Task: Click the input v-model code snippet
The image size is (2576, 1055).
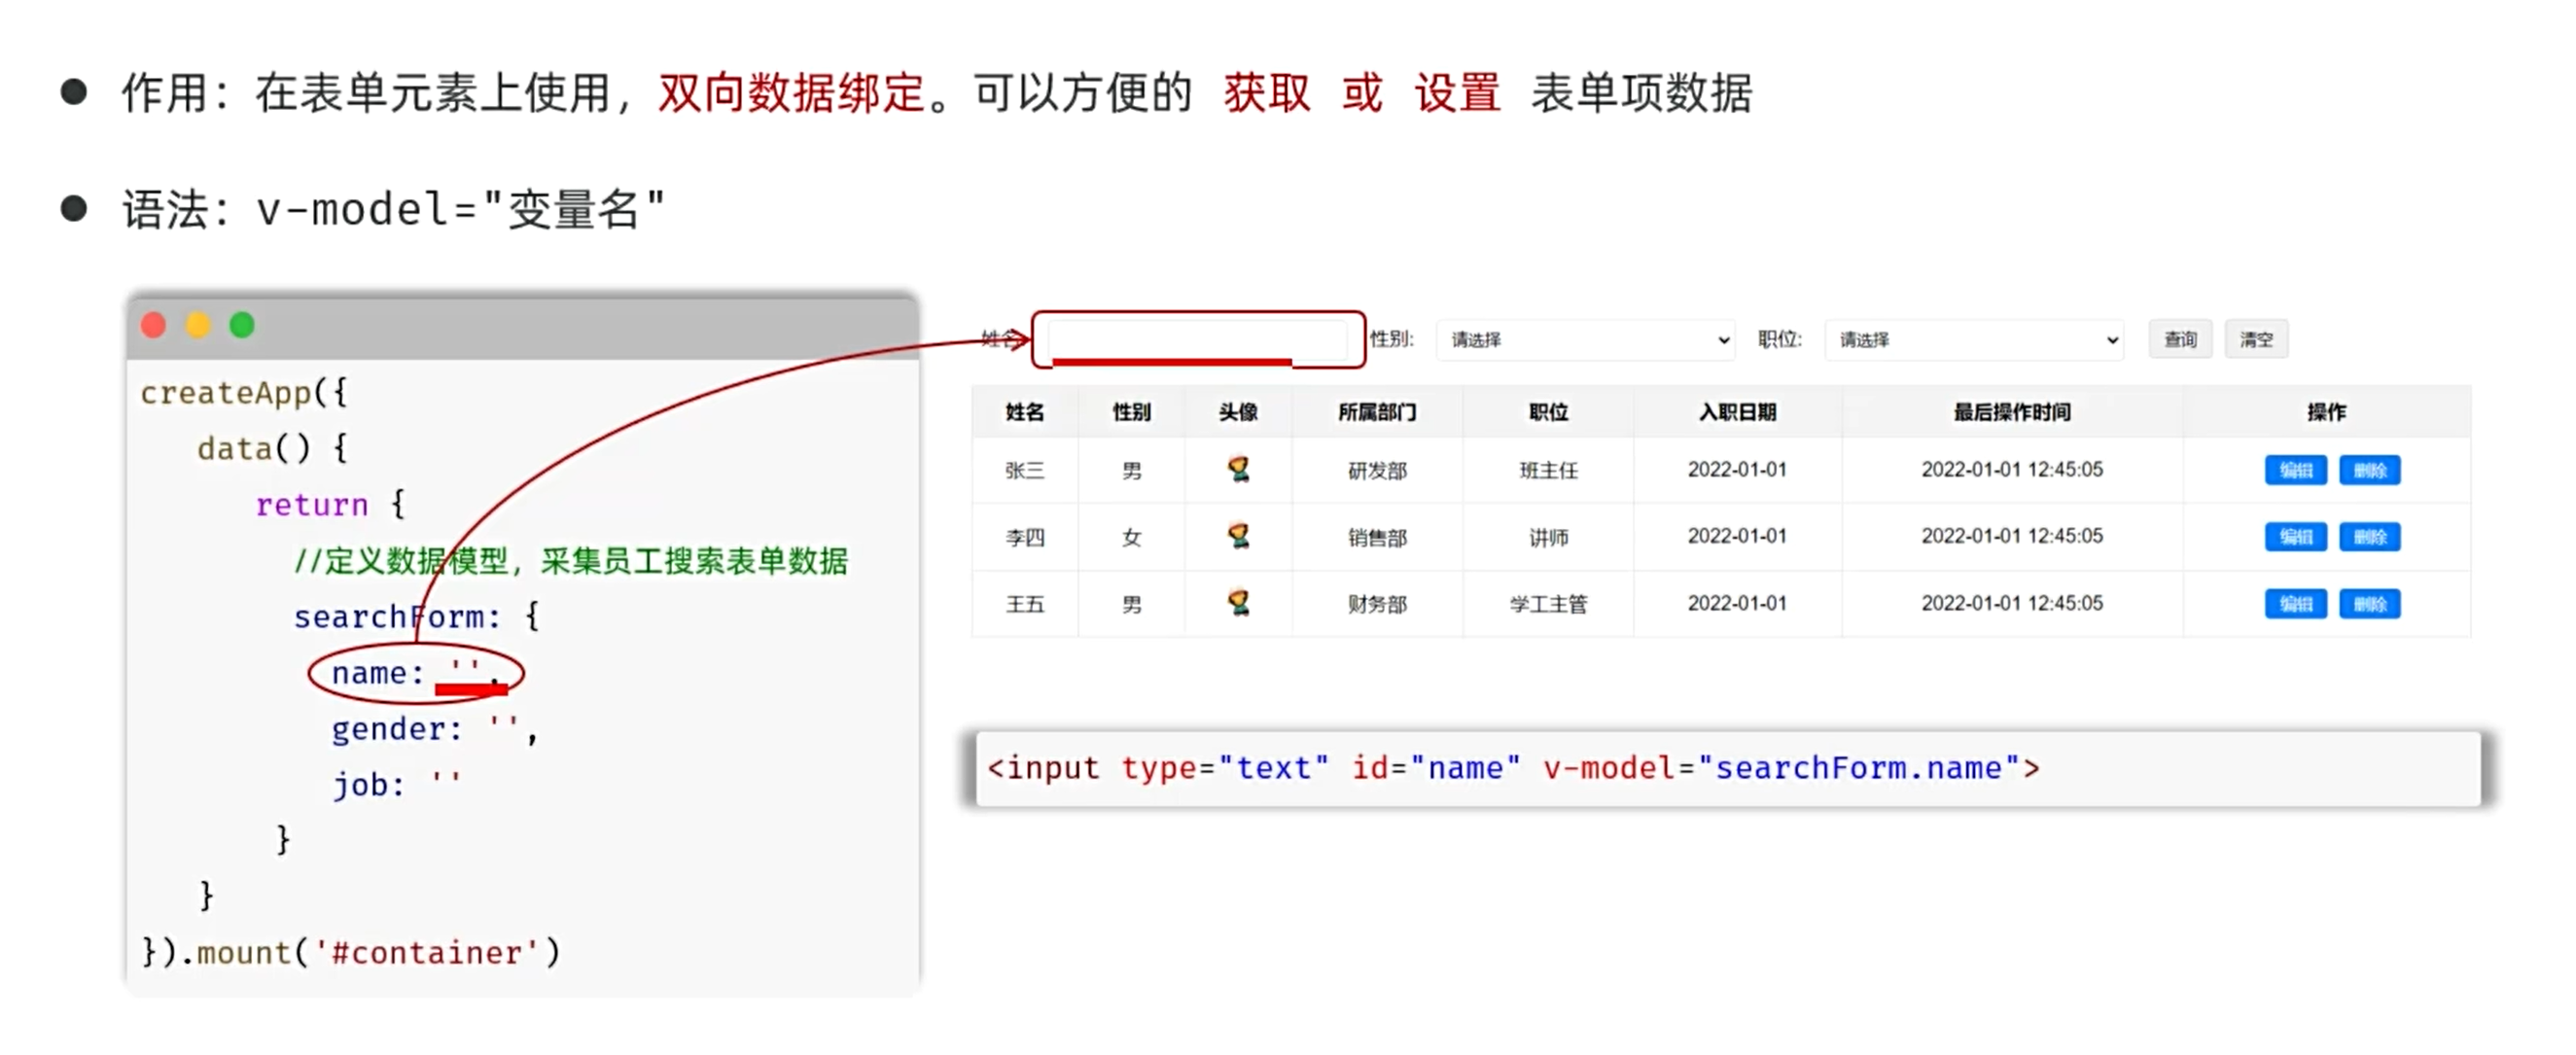Action: [x=1512, y=768]
